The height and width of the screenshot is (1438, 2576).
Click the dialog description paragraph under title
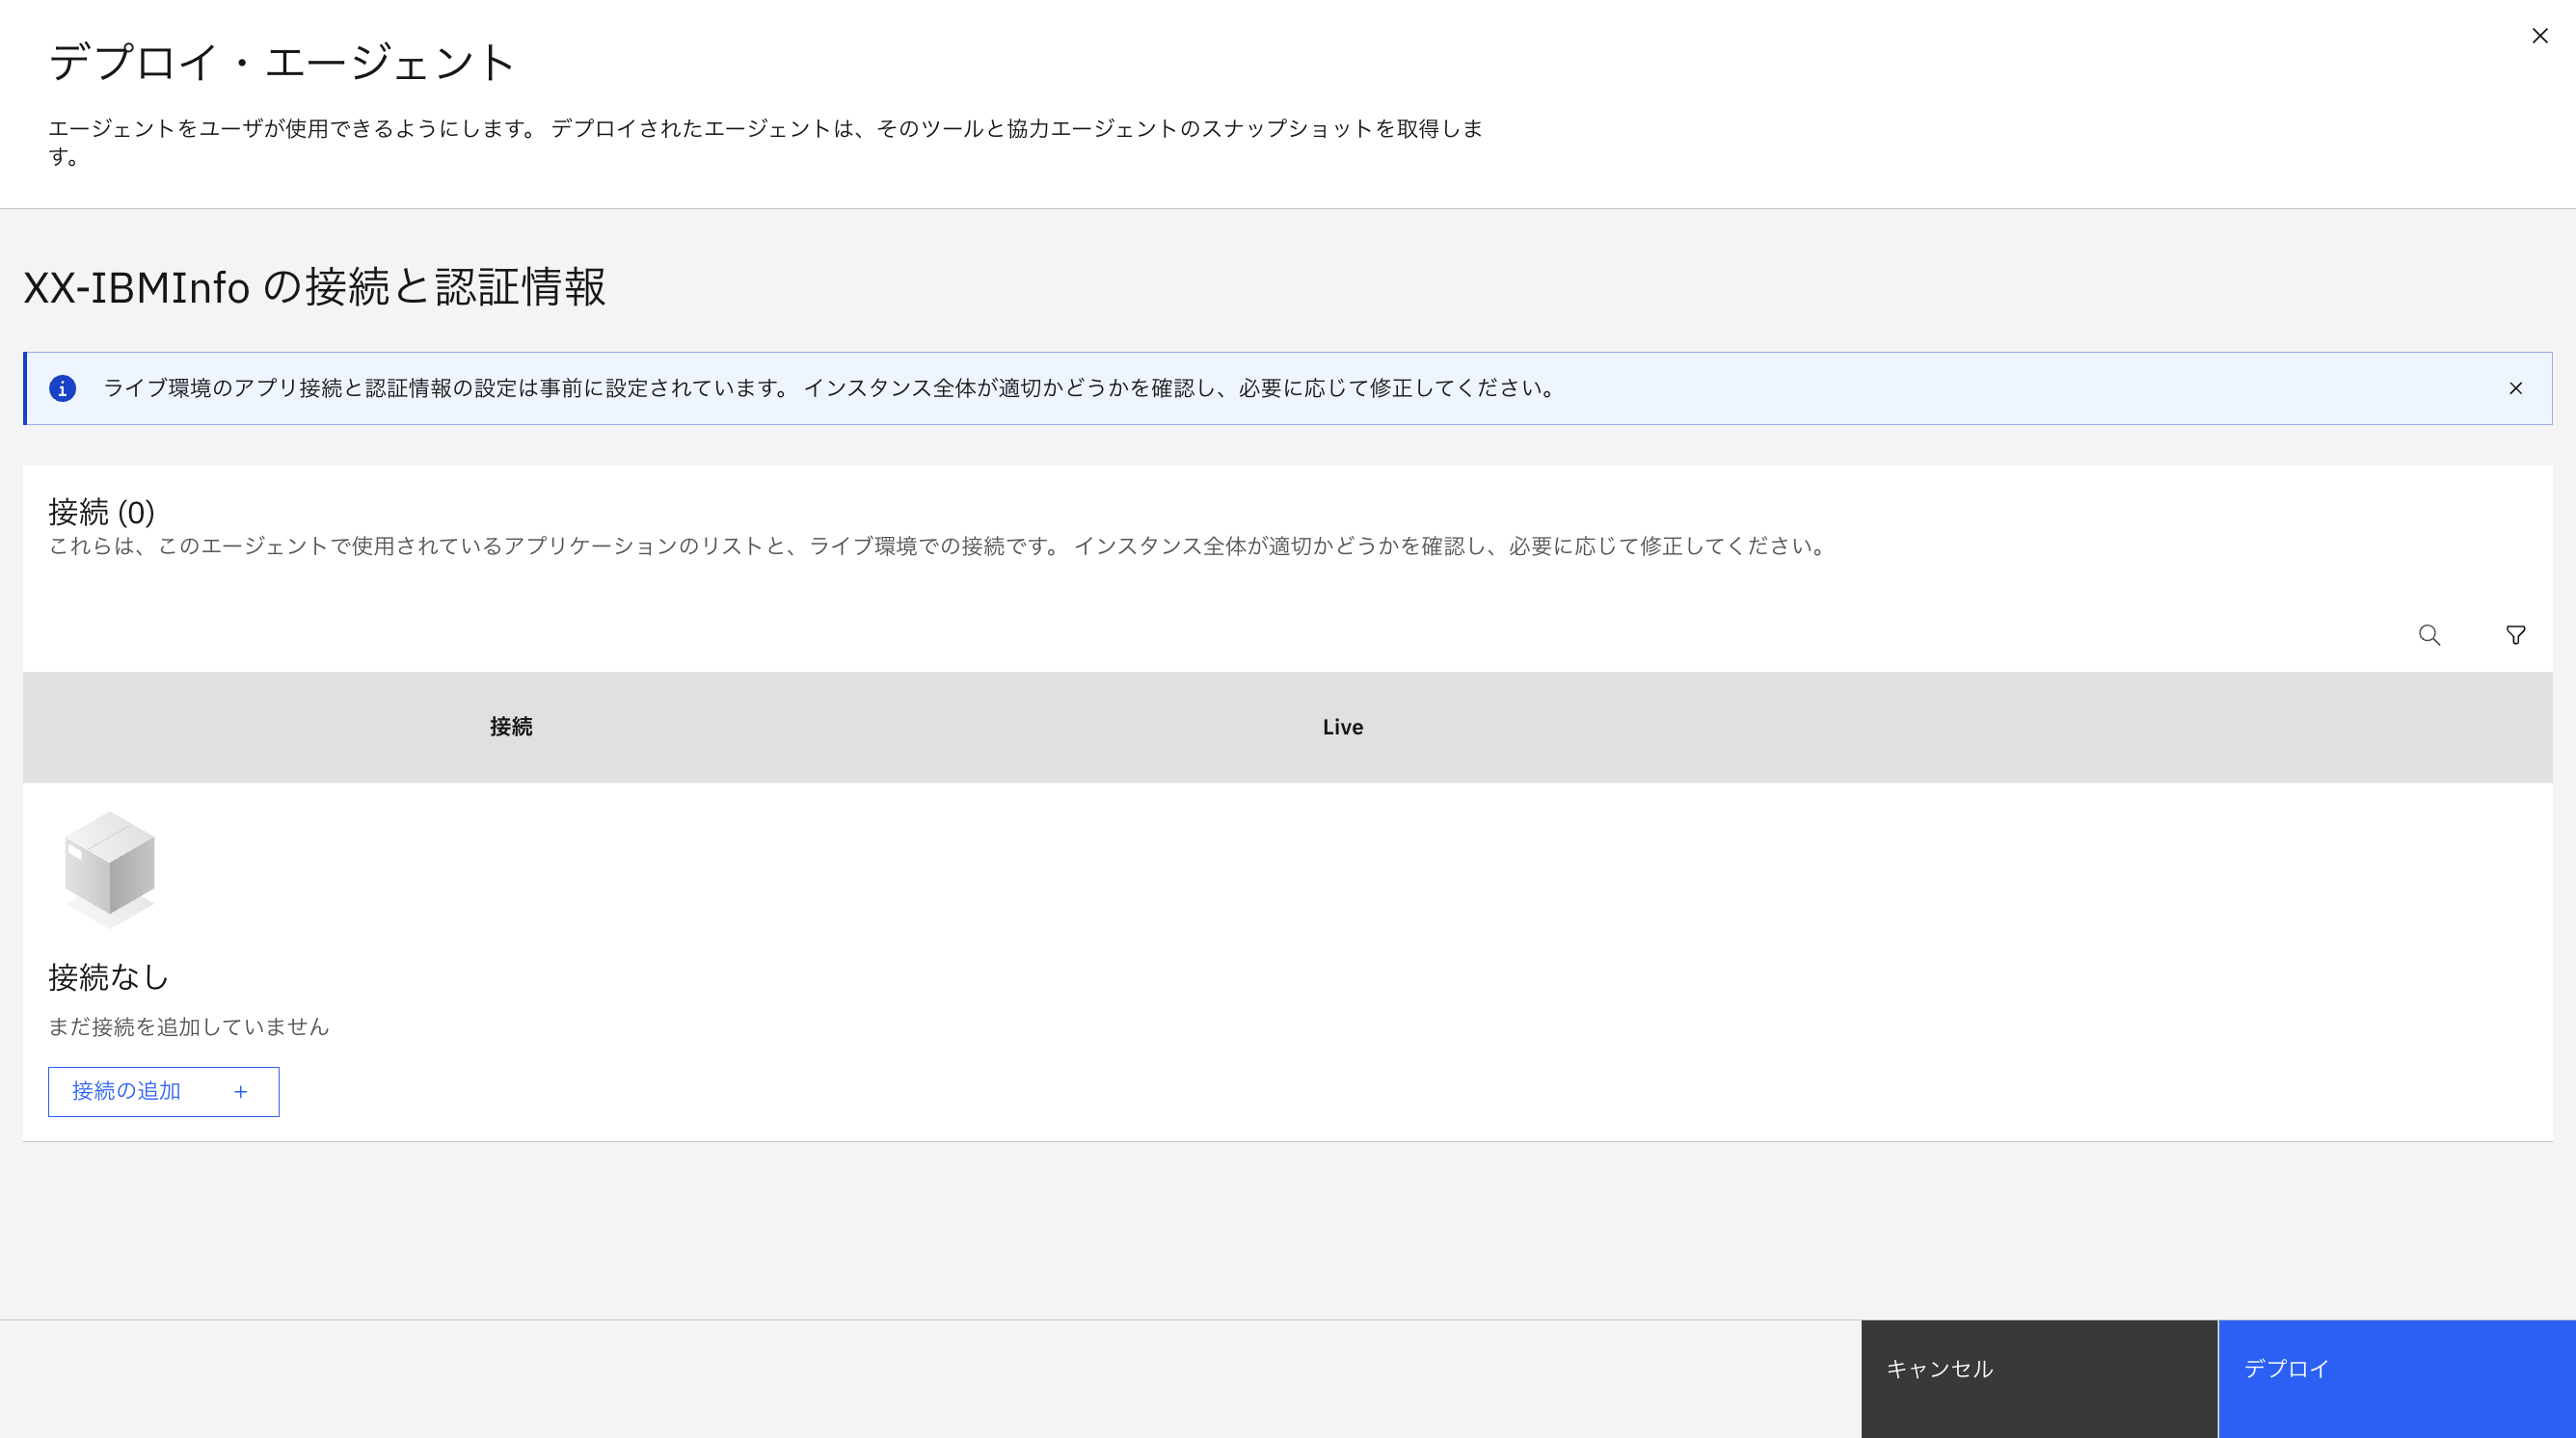tap(765, 129)
